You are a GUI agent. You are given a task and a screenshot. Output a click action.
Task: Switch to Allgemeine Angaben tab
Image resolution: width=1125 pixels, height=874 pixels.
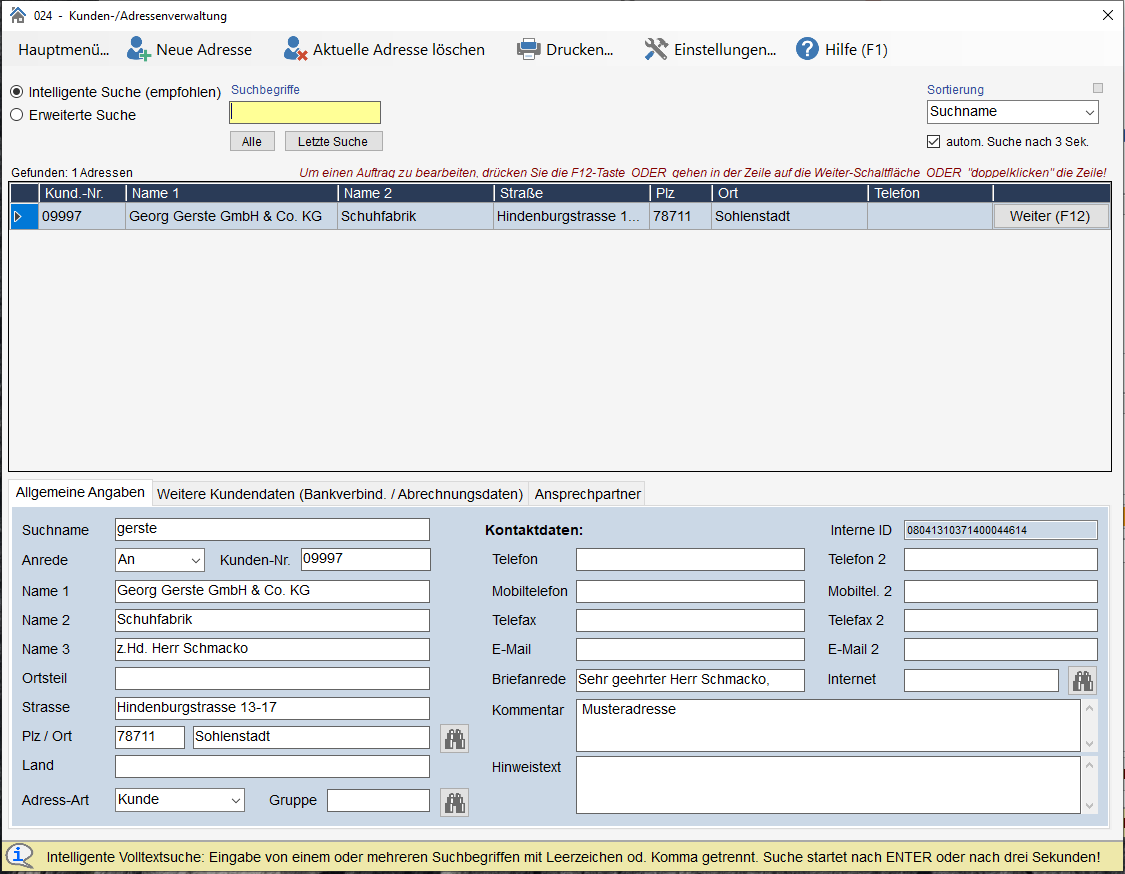click(x=80, y=493)
